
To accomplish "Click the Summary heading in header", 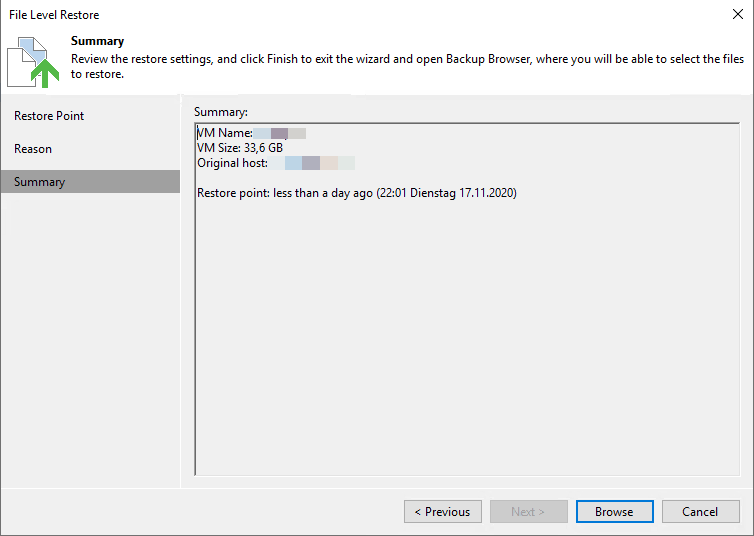I will click(x=98, y=41).
